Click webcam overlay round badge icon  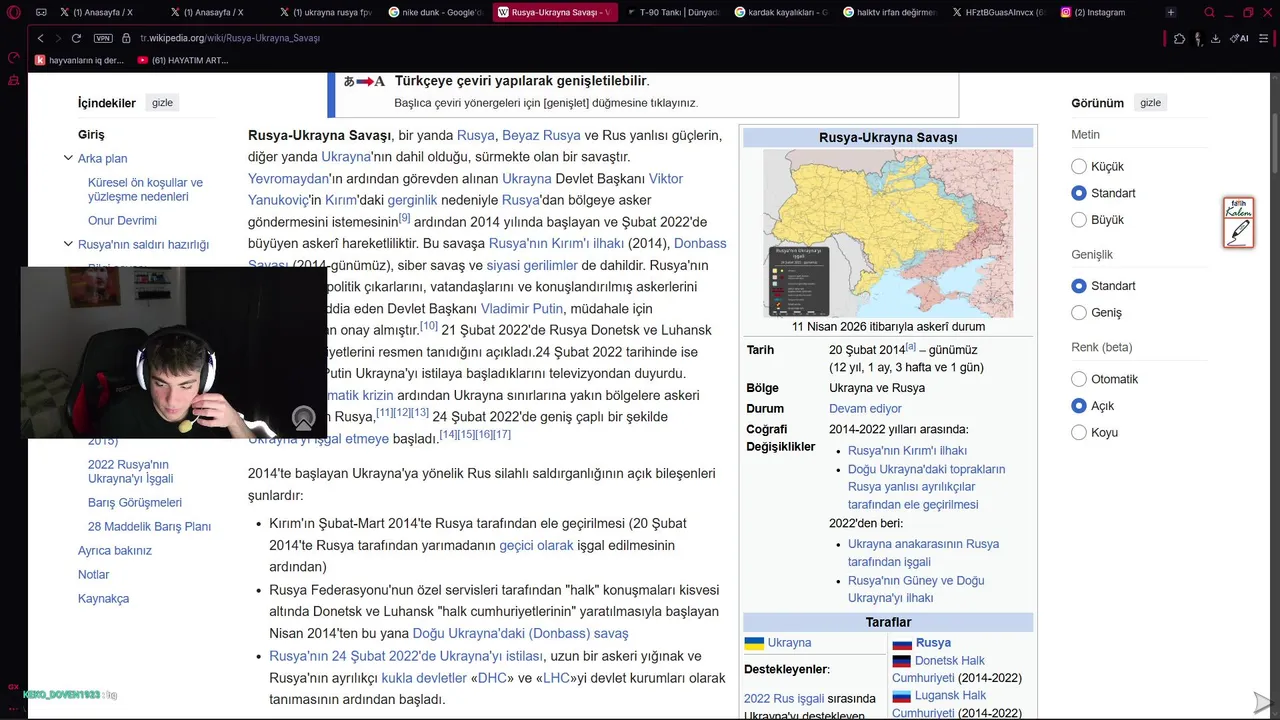click(x=303, y=419)
